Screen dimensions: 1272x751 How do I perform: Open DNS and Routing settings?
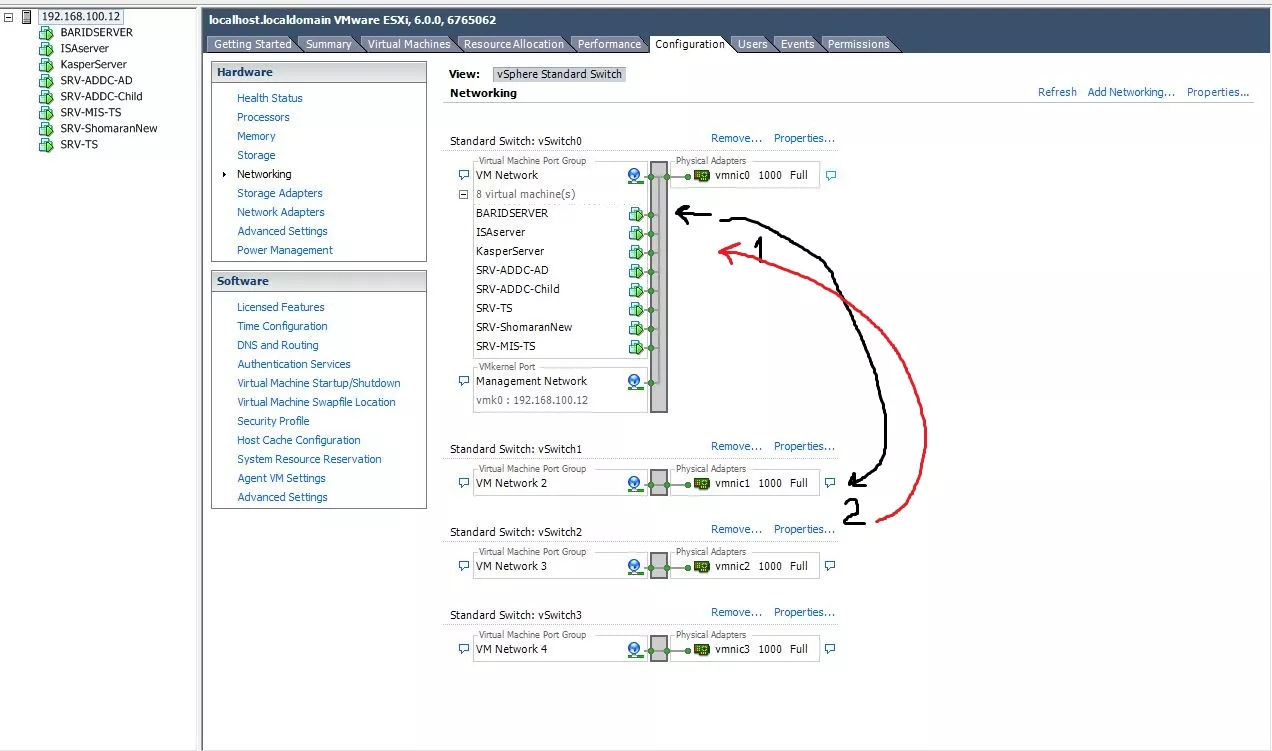pos(278,345)
